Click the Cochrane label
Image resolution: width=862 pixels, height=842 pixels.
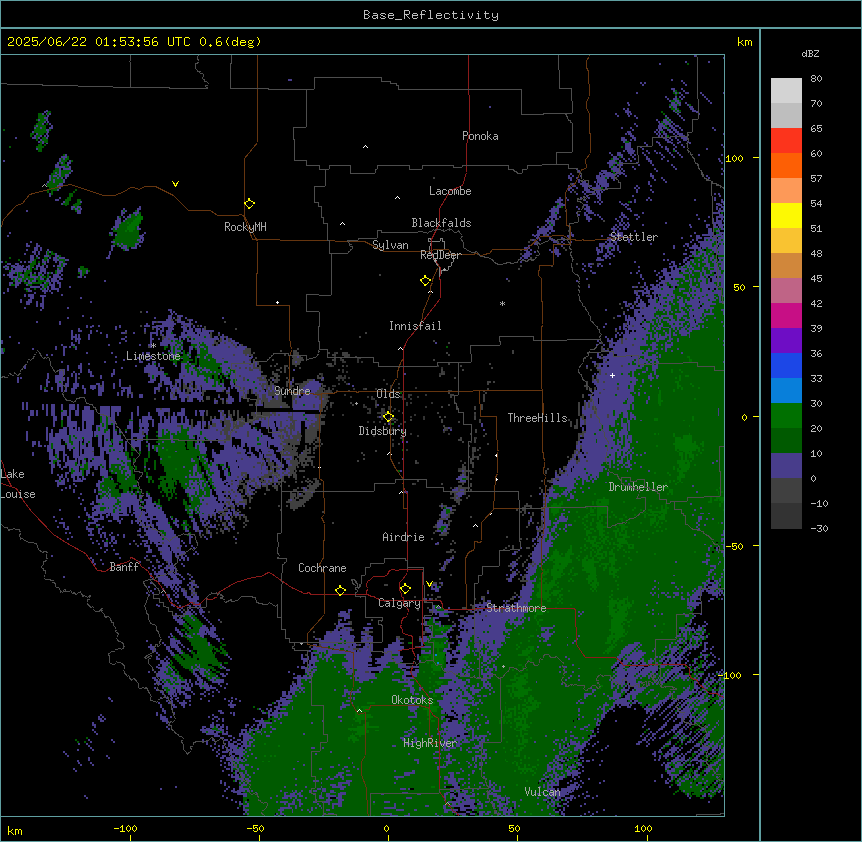click(x=322, y=568)
